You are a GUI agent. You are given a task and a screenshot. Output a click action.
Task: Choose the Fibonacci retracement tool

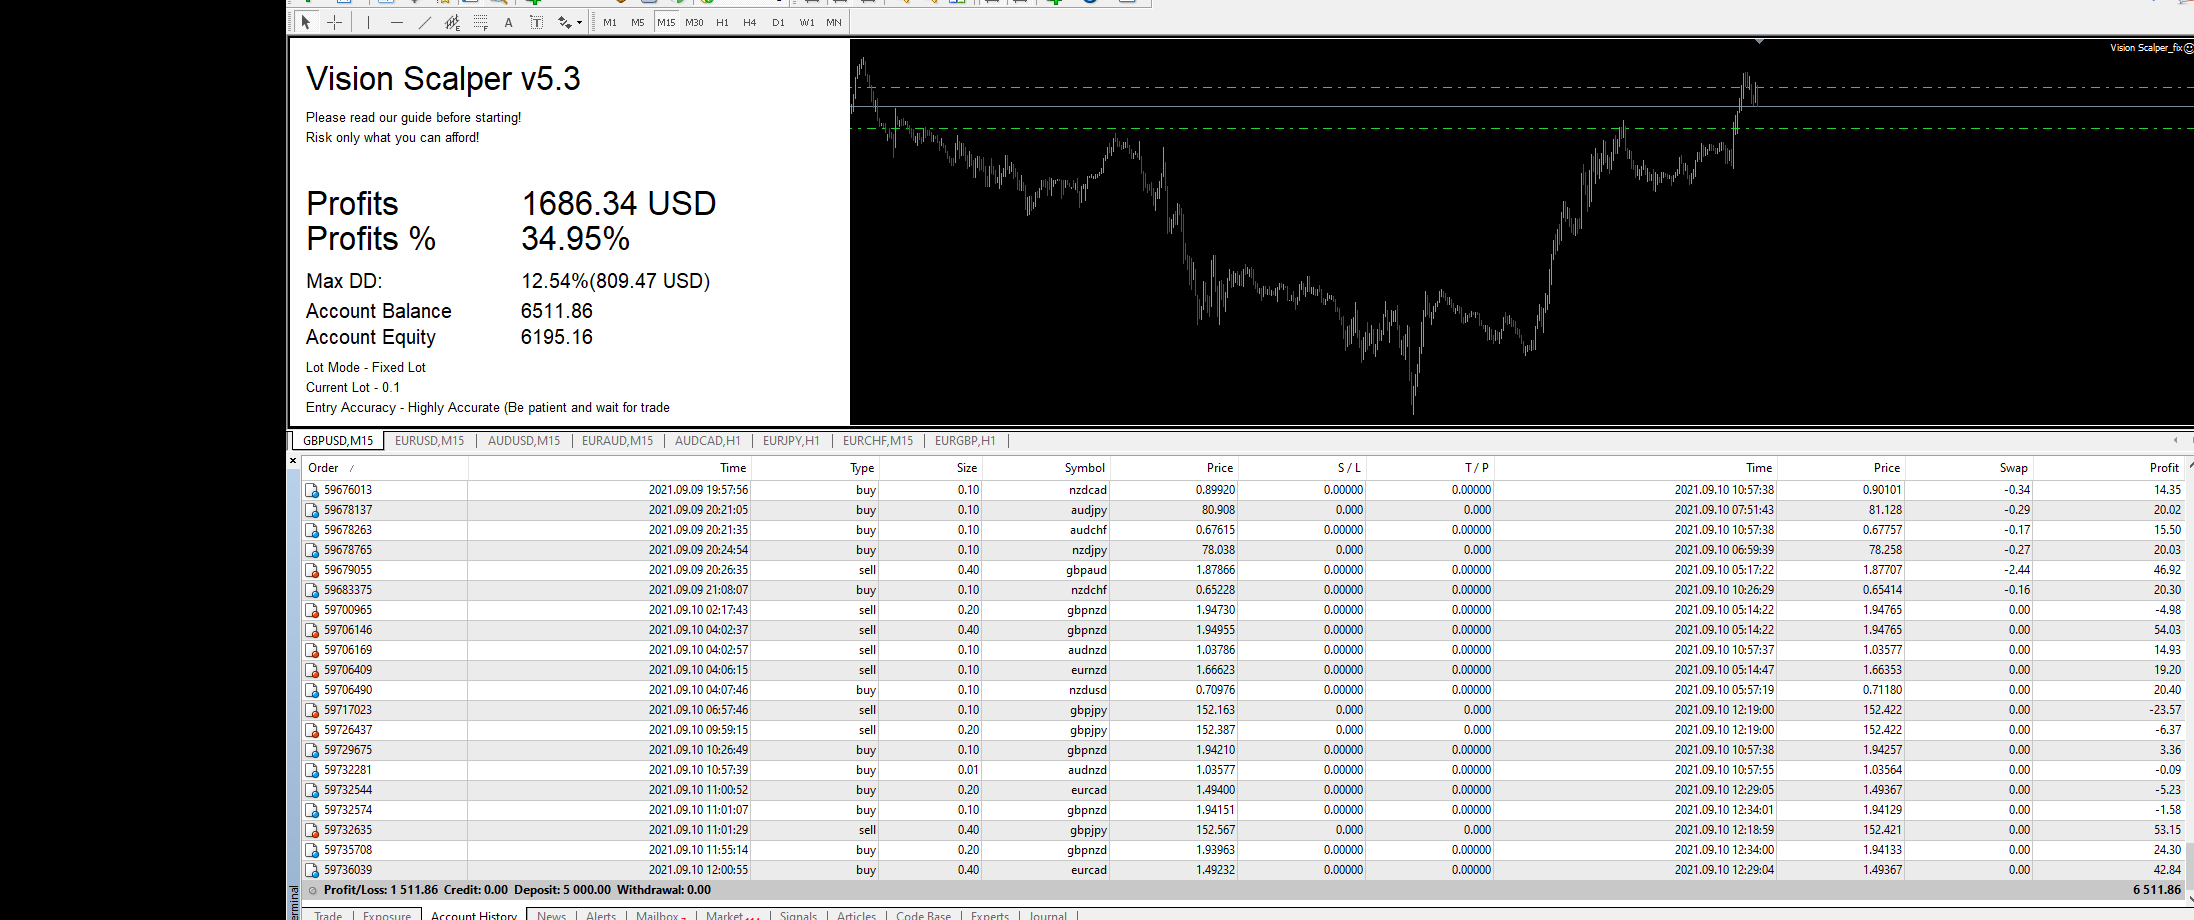click(480, 22)
